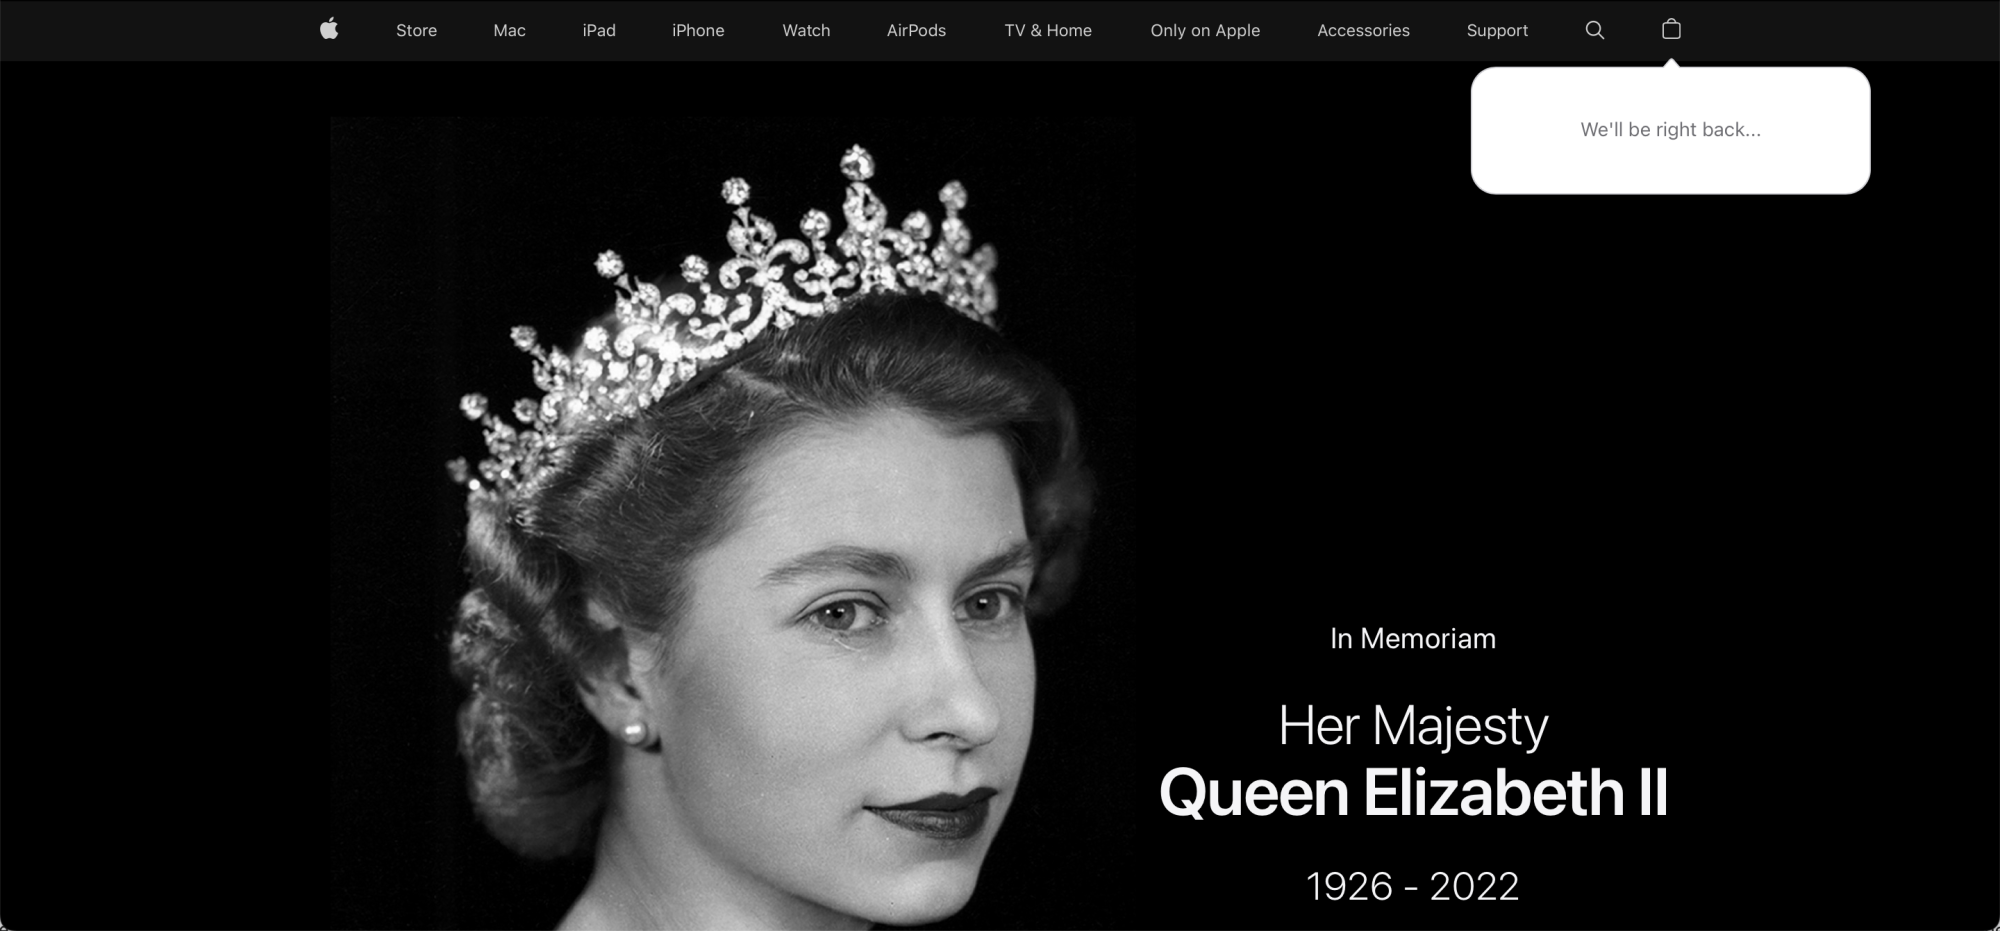The image size is (2000, 931).
Task: Select Only on Apple
Action: [1205, 30]
